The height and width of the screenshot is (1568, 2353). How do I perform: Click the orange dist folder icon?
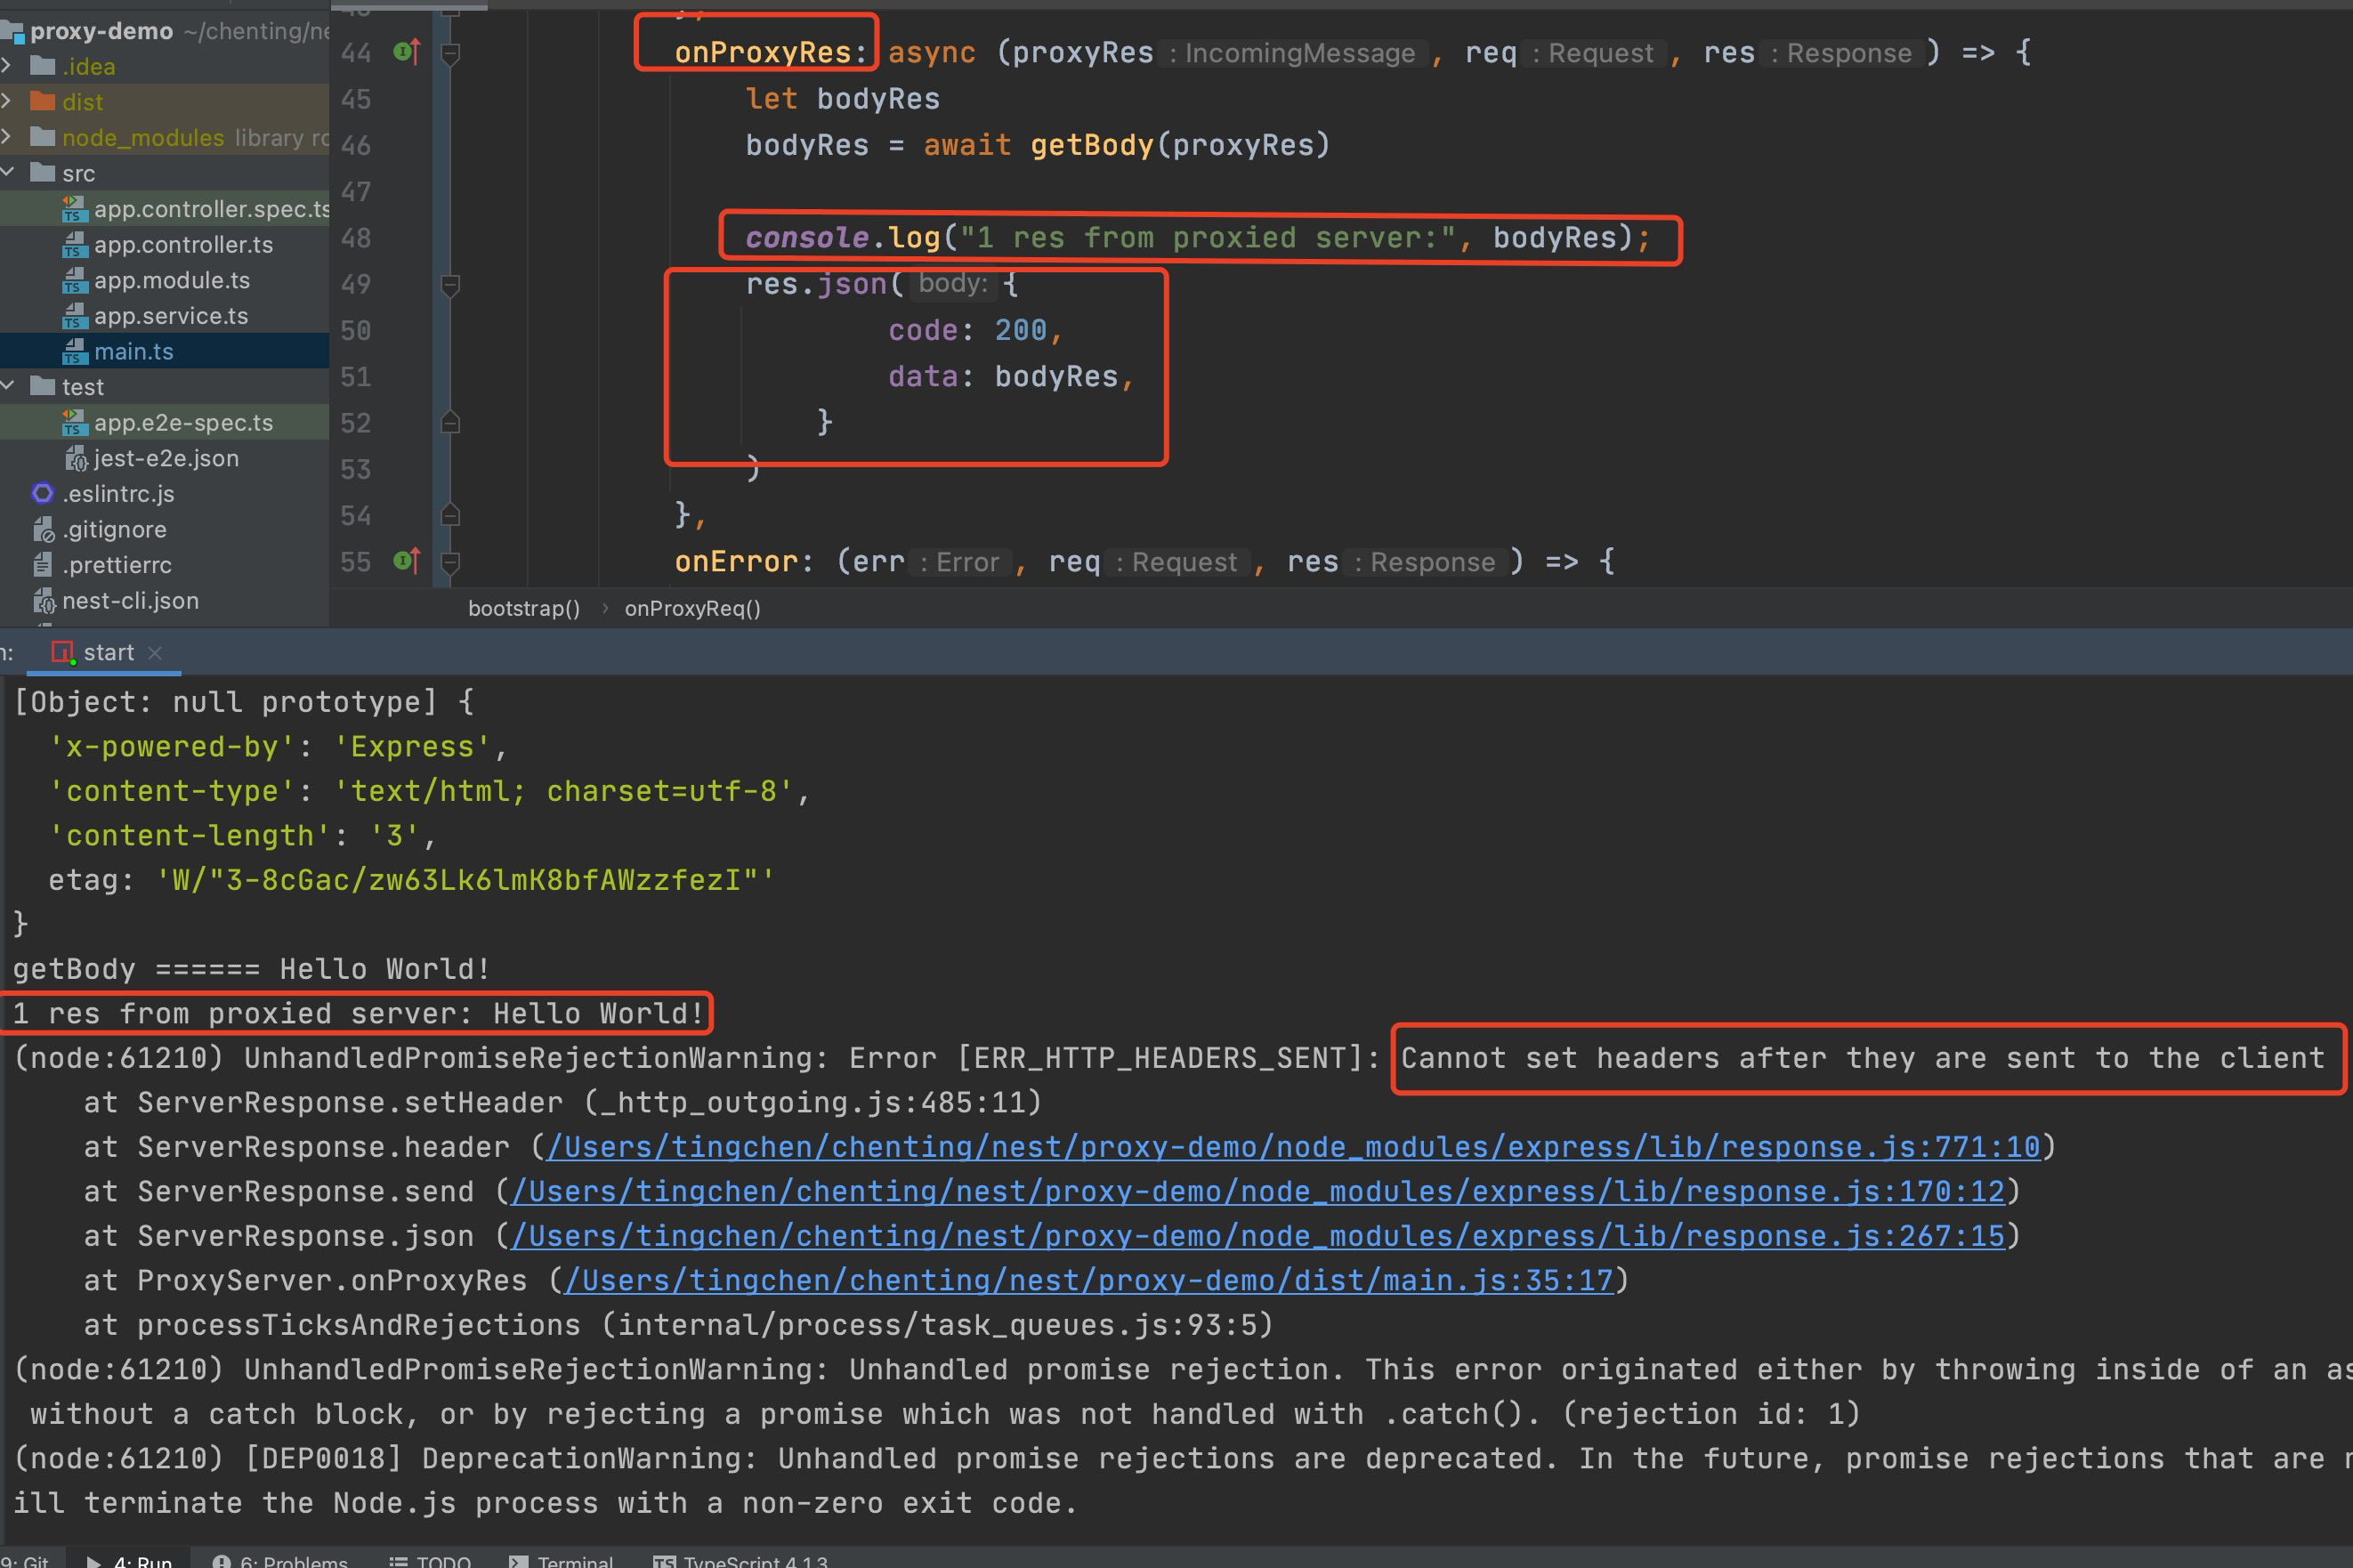(x=42, y=101)
